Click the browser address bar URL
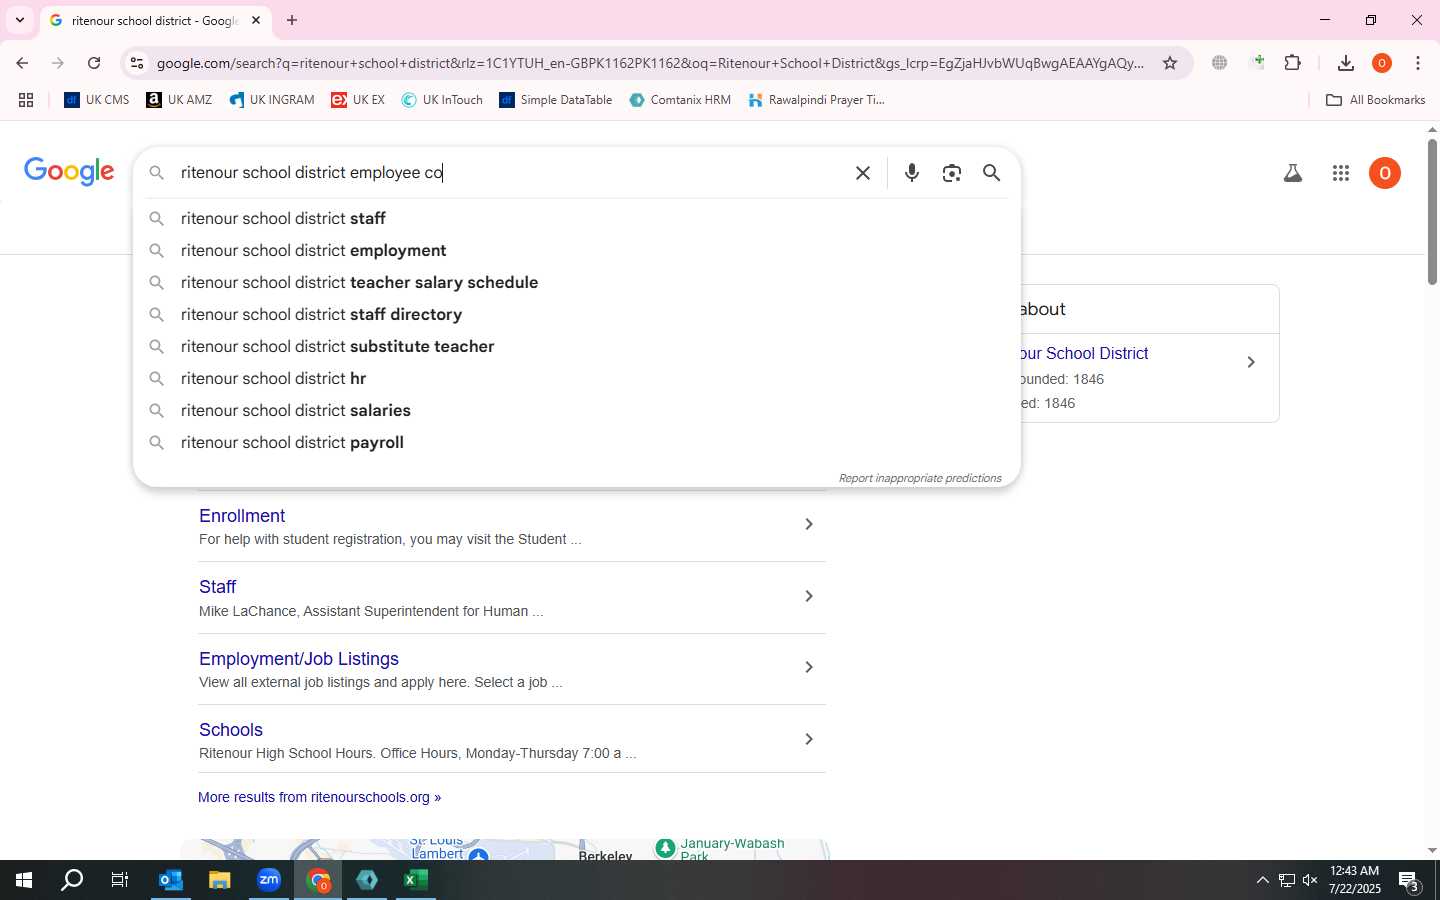Screen dimensions: 1440x900 (650, 63)
